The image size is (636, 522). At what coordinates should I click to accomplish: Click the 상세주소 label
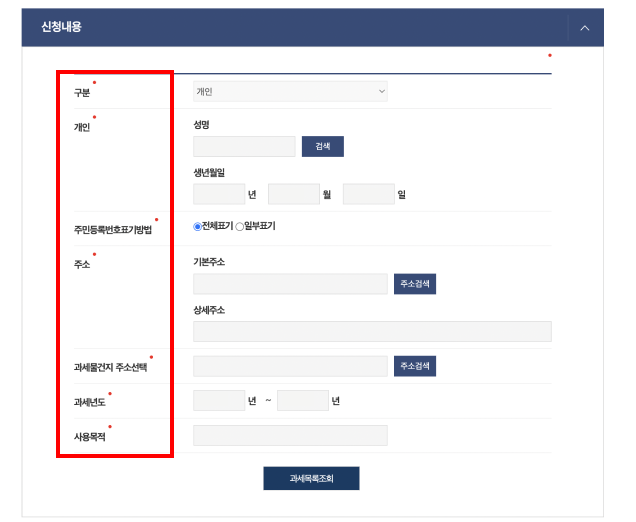[209, 310]
